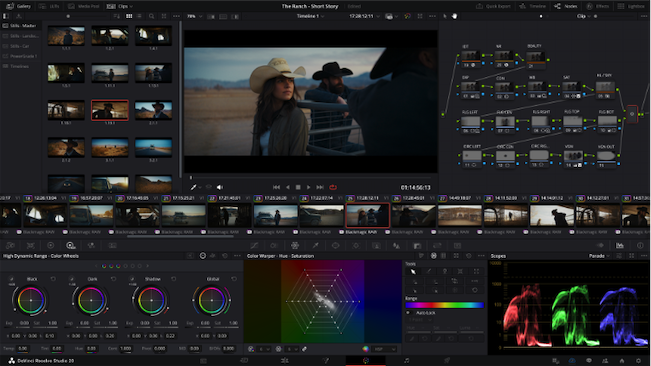Expand the Clips dropdown arrow

131,6
